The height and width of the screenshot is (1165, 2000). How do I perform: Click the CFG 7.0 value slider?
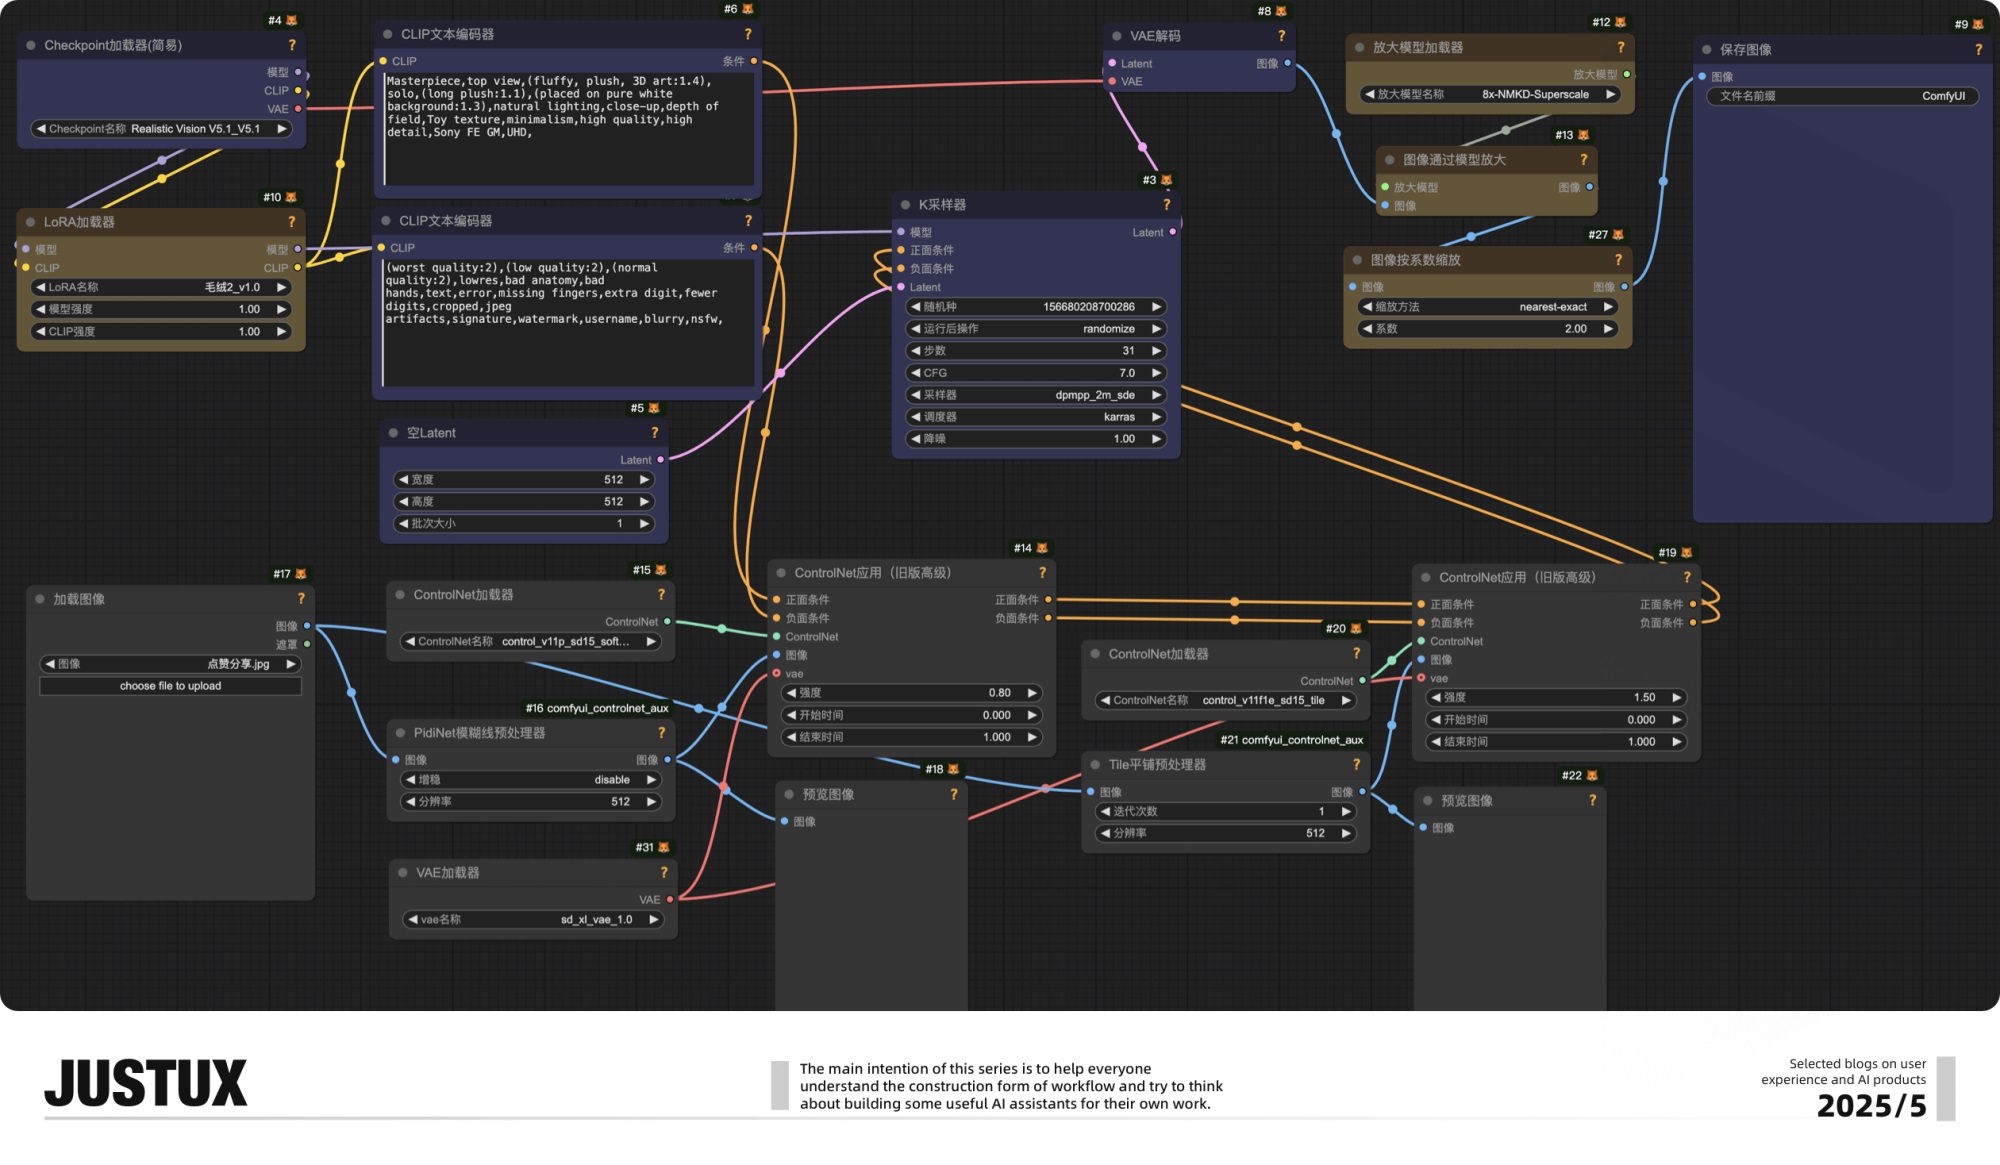pos(1035,373)
